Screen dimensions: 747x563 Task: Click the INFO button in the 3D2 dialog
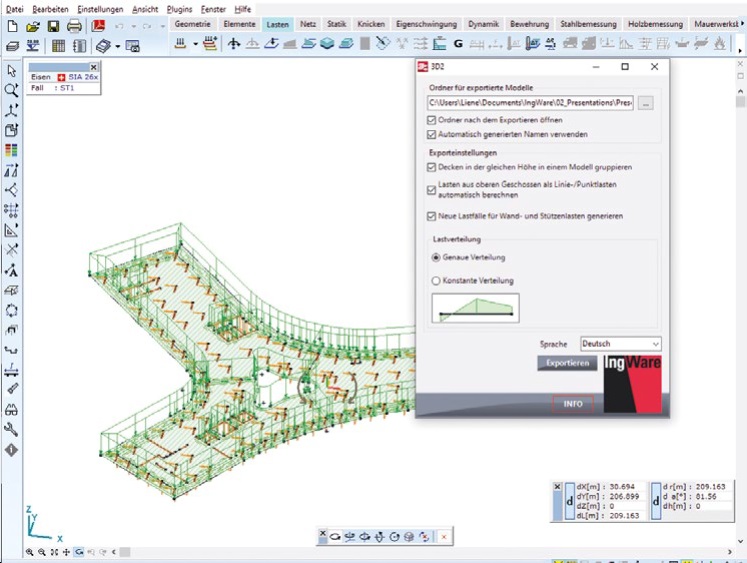[x=573, y=404]
